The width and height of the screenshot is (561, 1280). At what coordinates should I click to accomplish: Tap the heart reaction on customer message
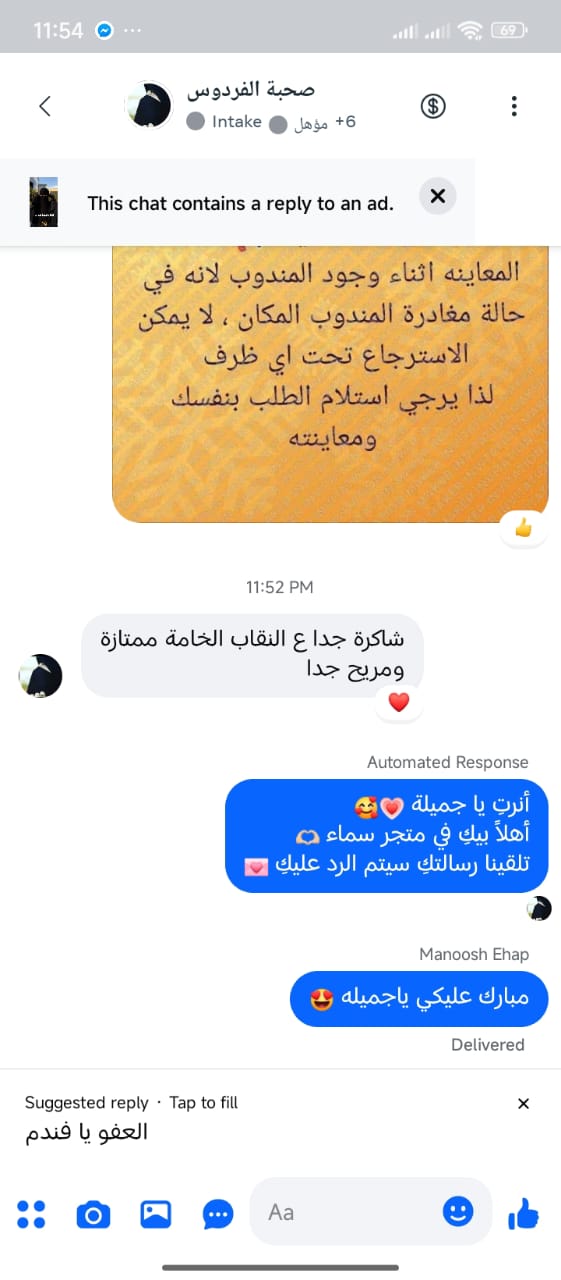click(399, 703)
